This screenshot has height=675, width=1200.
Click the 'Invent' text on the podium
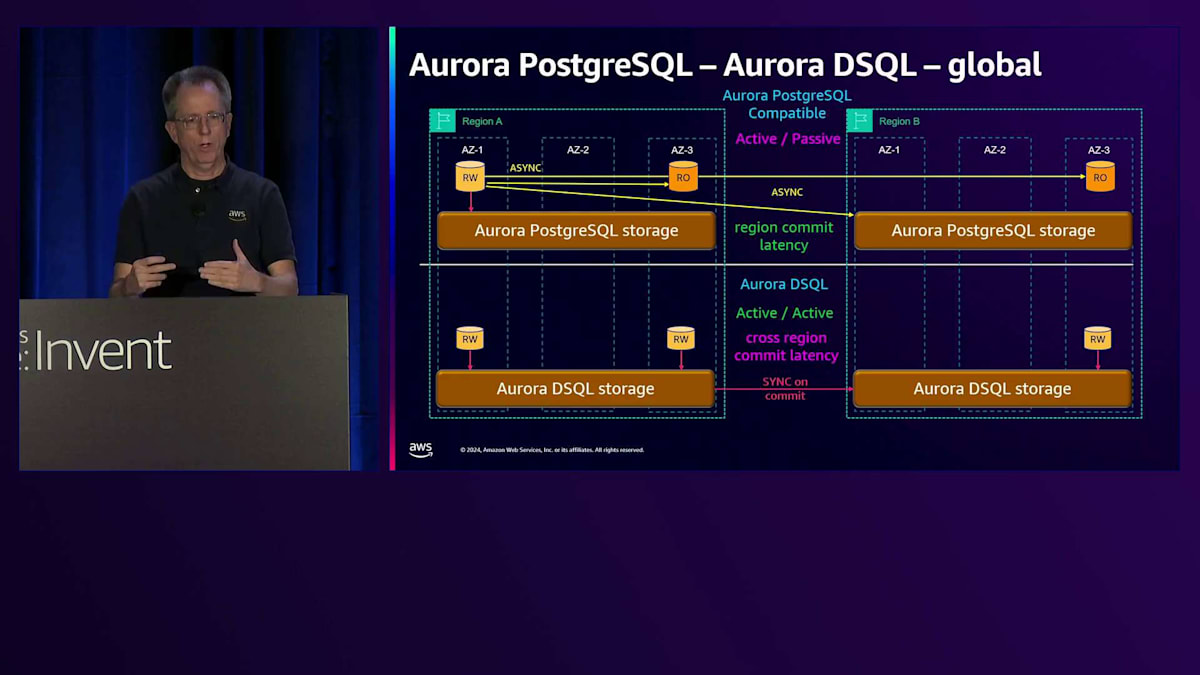pyautogui.click(x=103, y=352)
